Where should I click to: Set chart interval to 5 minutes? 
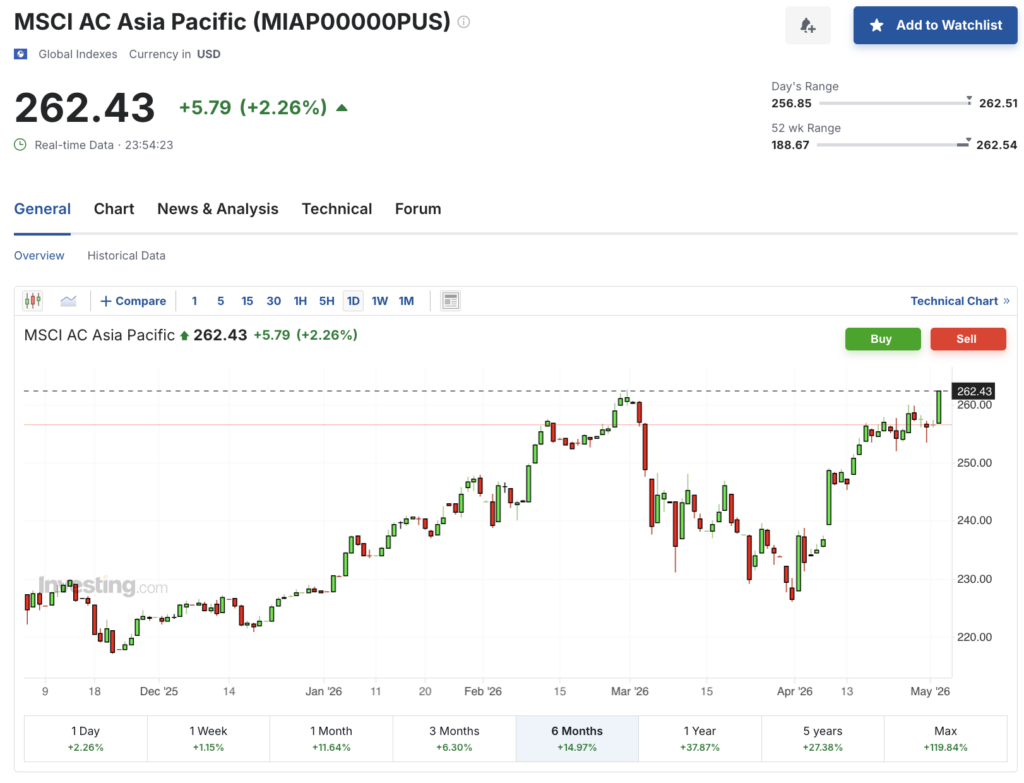click(221, 301)
